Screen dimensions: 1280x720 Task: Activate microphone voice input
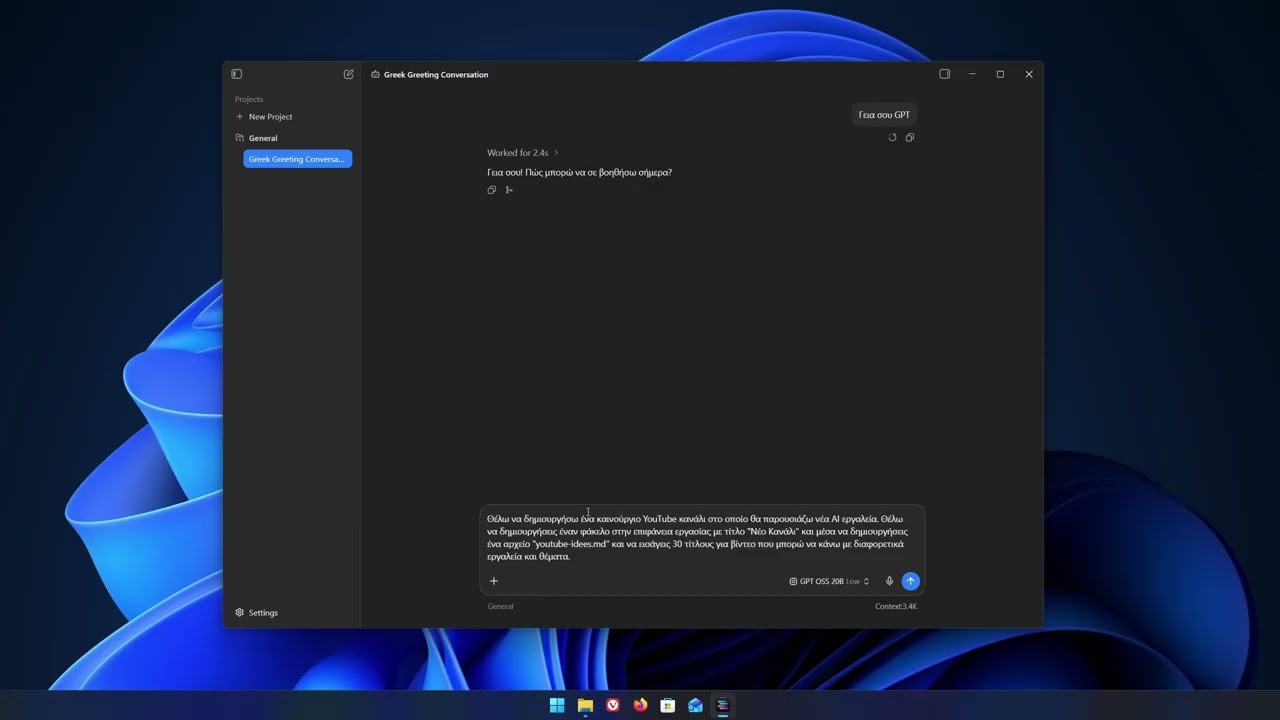pyautogui.click(x=889, y=581)
